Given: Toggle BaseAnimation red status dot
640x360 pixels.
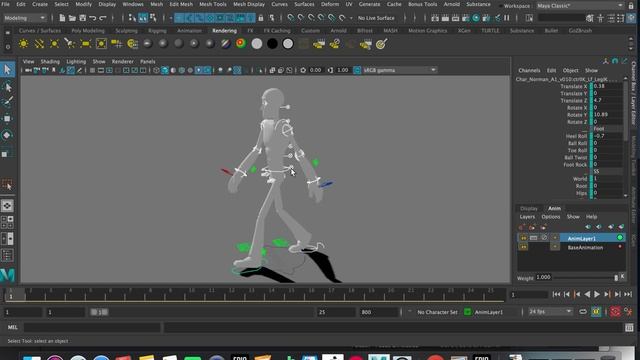Looking at the screenshot, I should tap(620, 247).
